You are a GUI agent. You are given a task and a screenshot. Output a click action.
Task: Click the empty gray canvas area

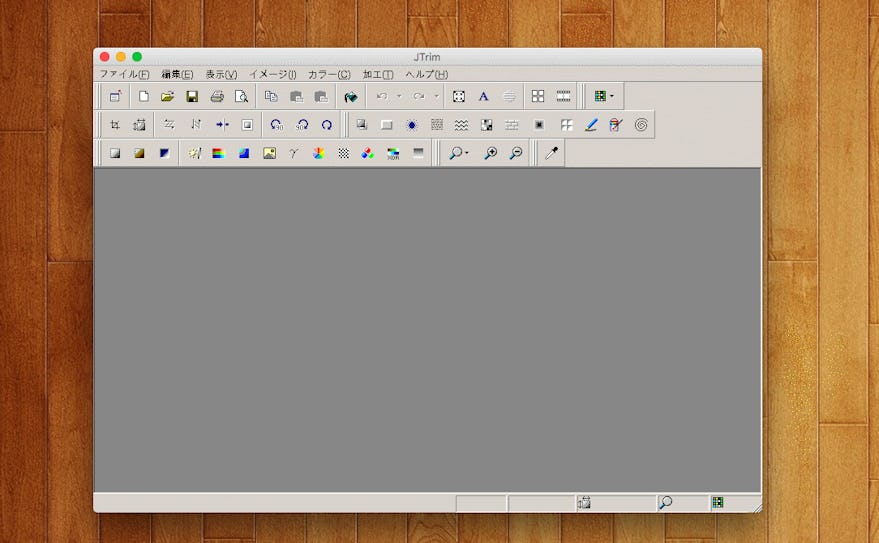pos(427,330)
